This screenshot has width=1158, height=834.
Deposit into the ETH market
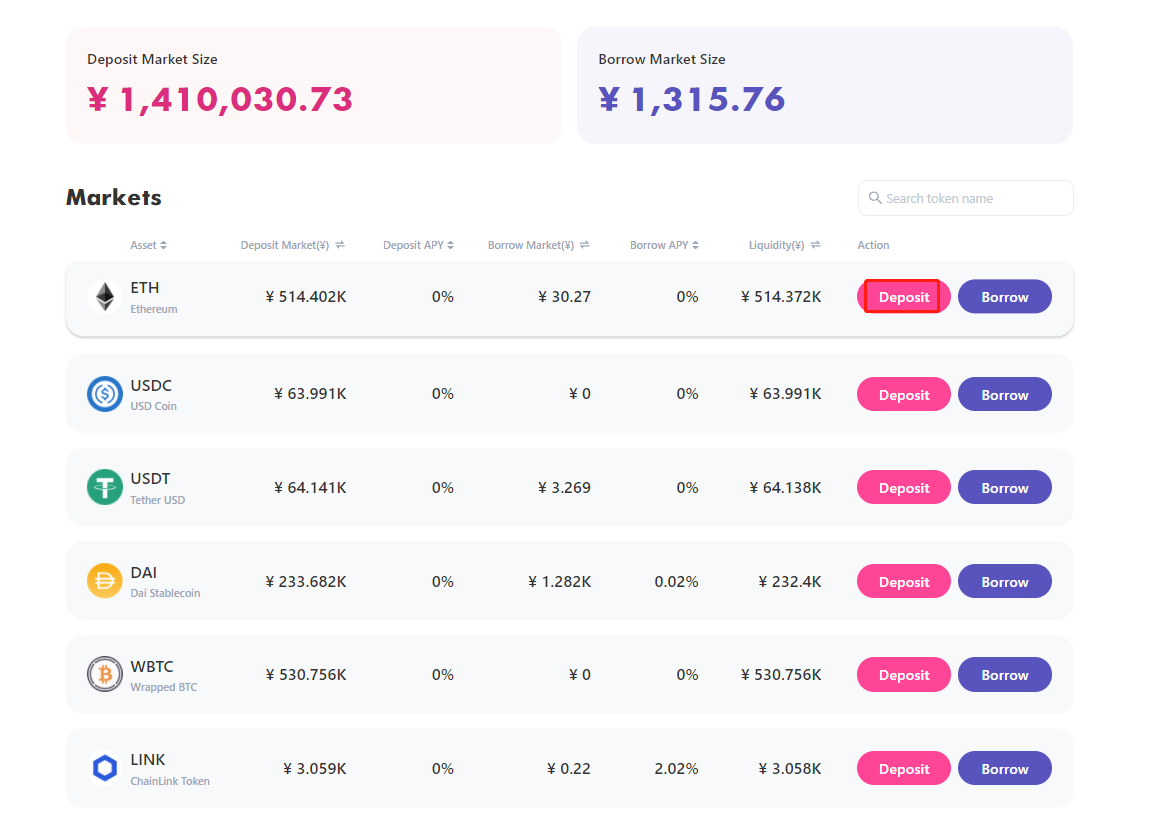coord(903,297)
